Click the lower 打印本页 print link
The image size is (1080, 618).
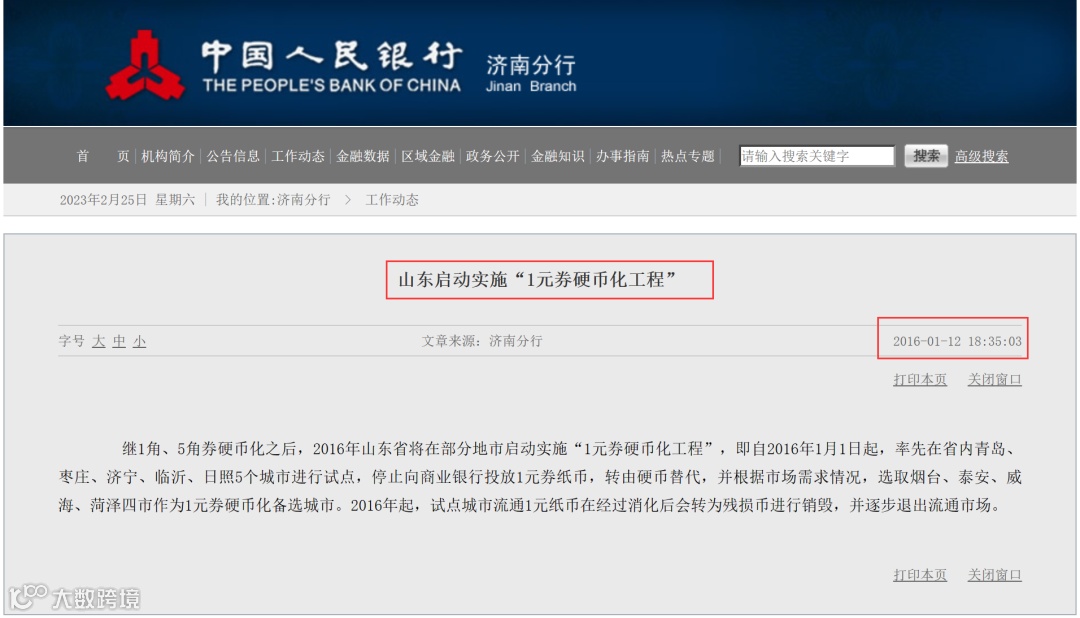pyautogui.click(x=920, y=575)
